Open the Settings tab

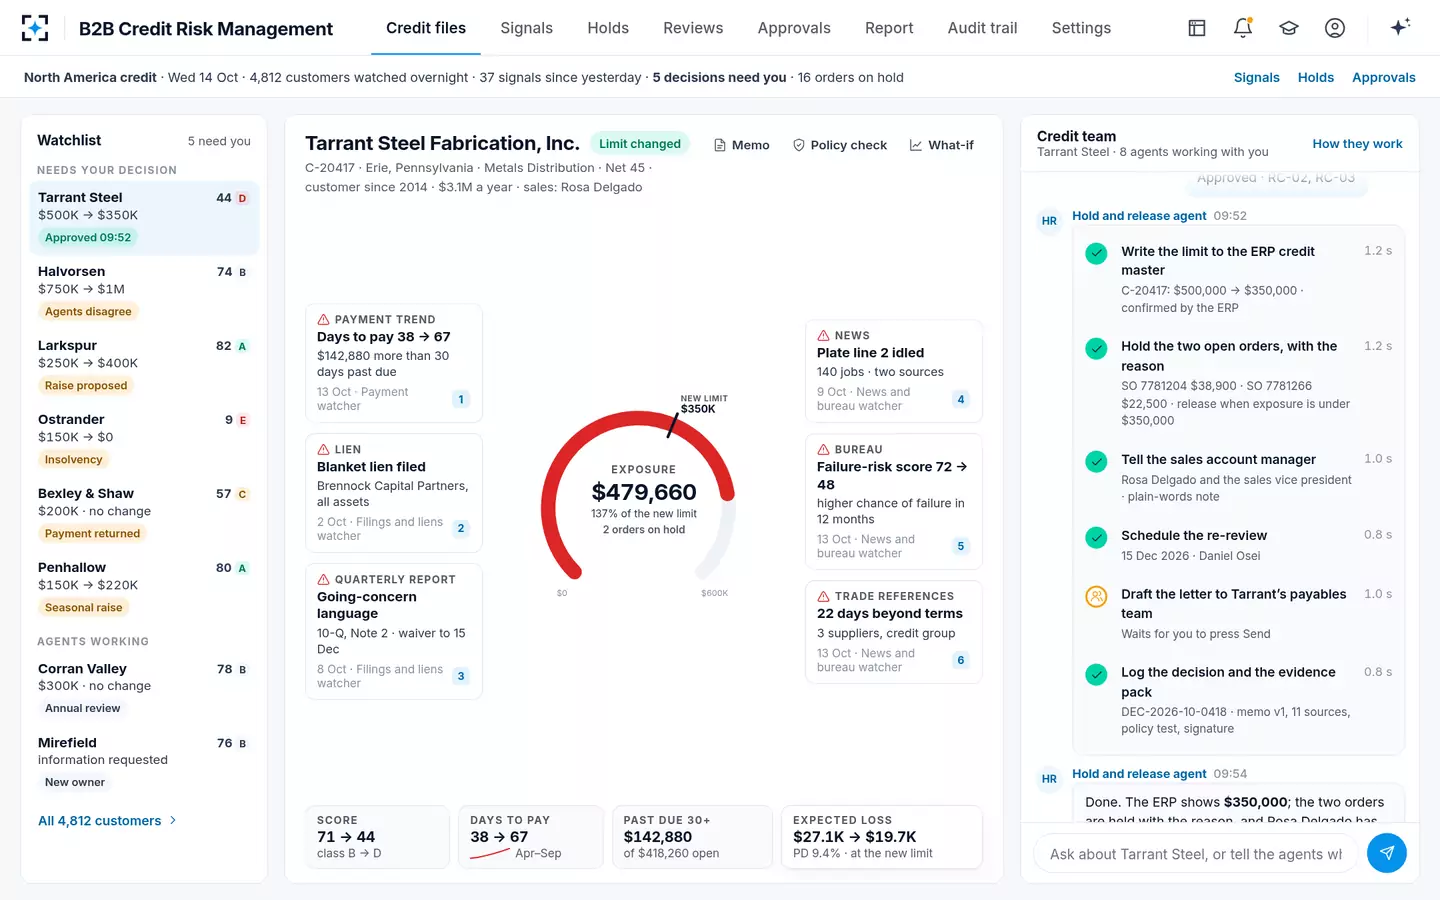click(1081, 28)
